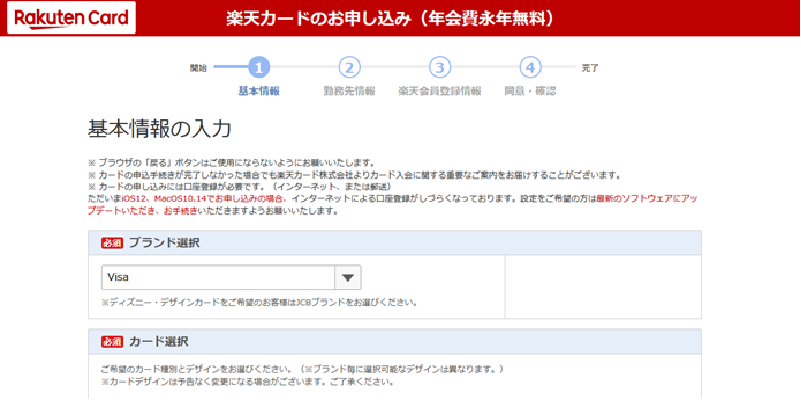Click step 1 circle 基本情報
Image resolution: width=801 pixels, height=410 pixels.
[259, 67]
